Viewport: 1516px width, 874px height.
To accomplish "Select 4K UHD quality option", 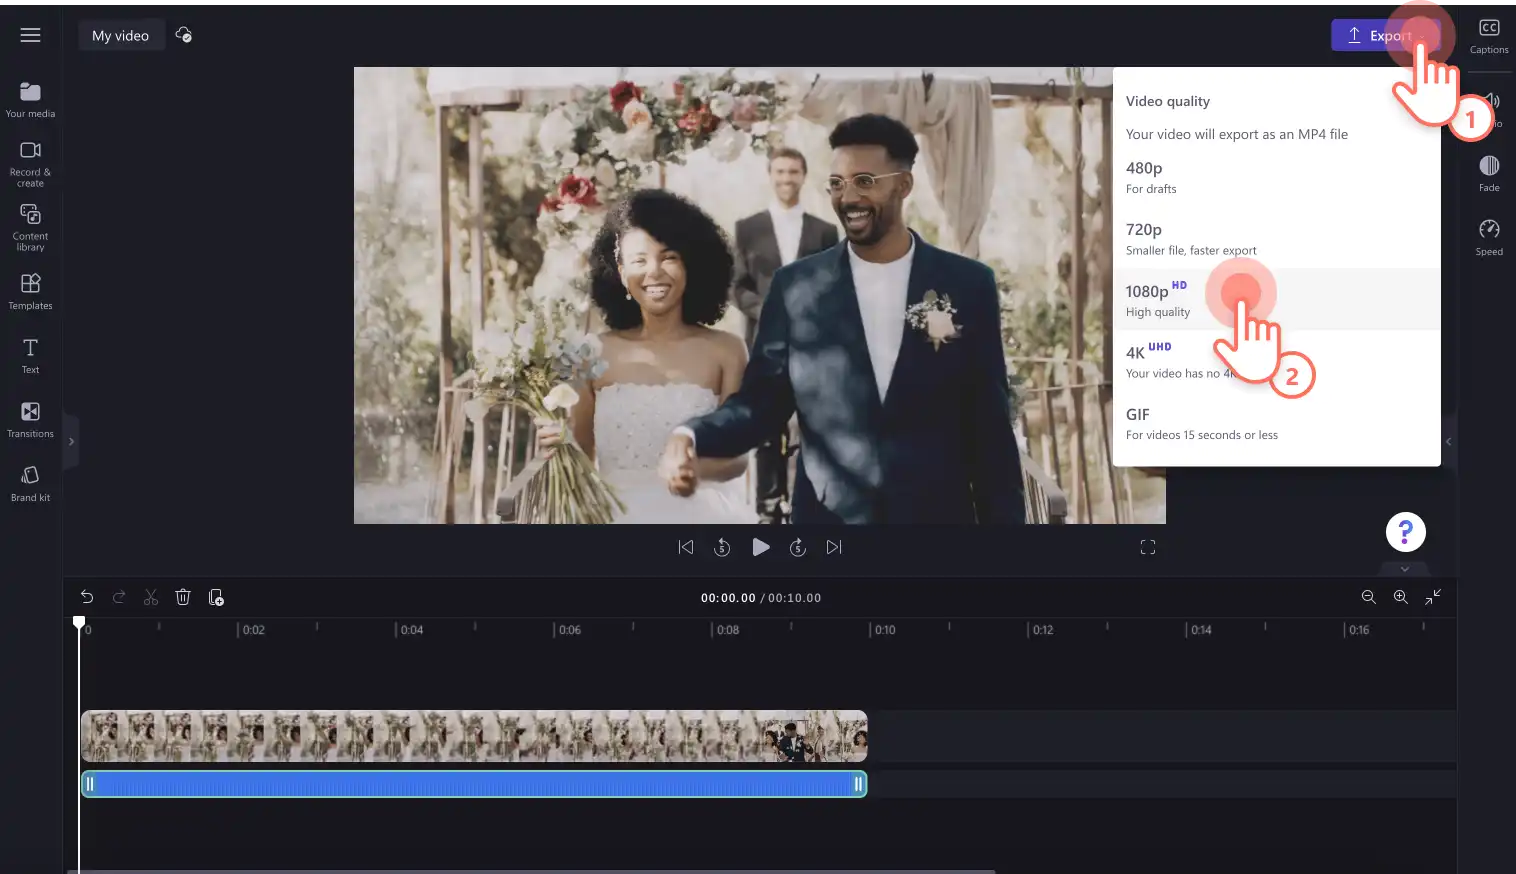I will [x=1276, y=361].
